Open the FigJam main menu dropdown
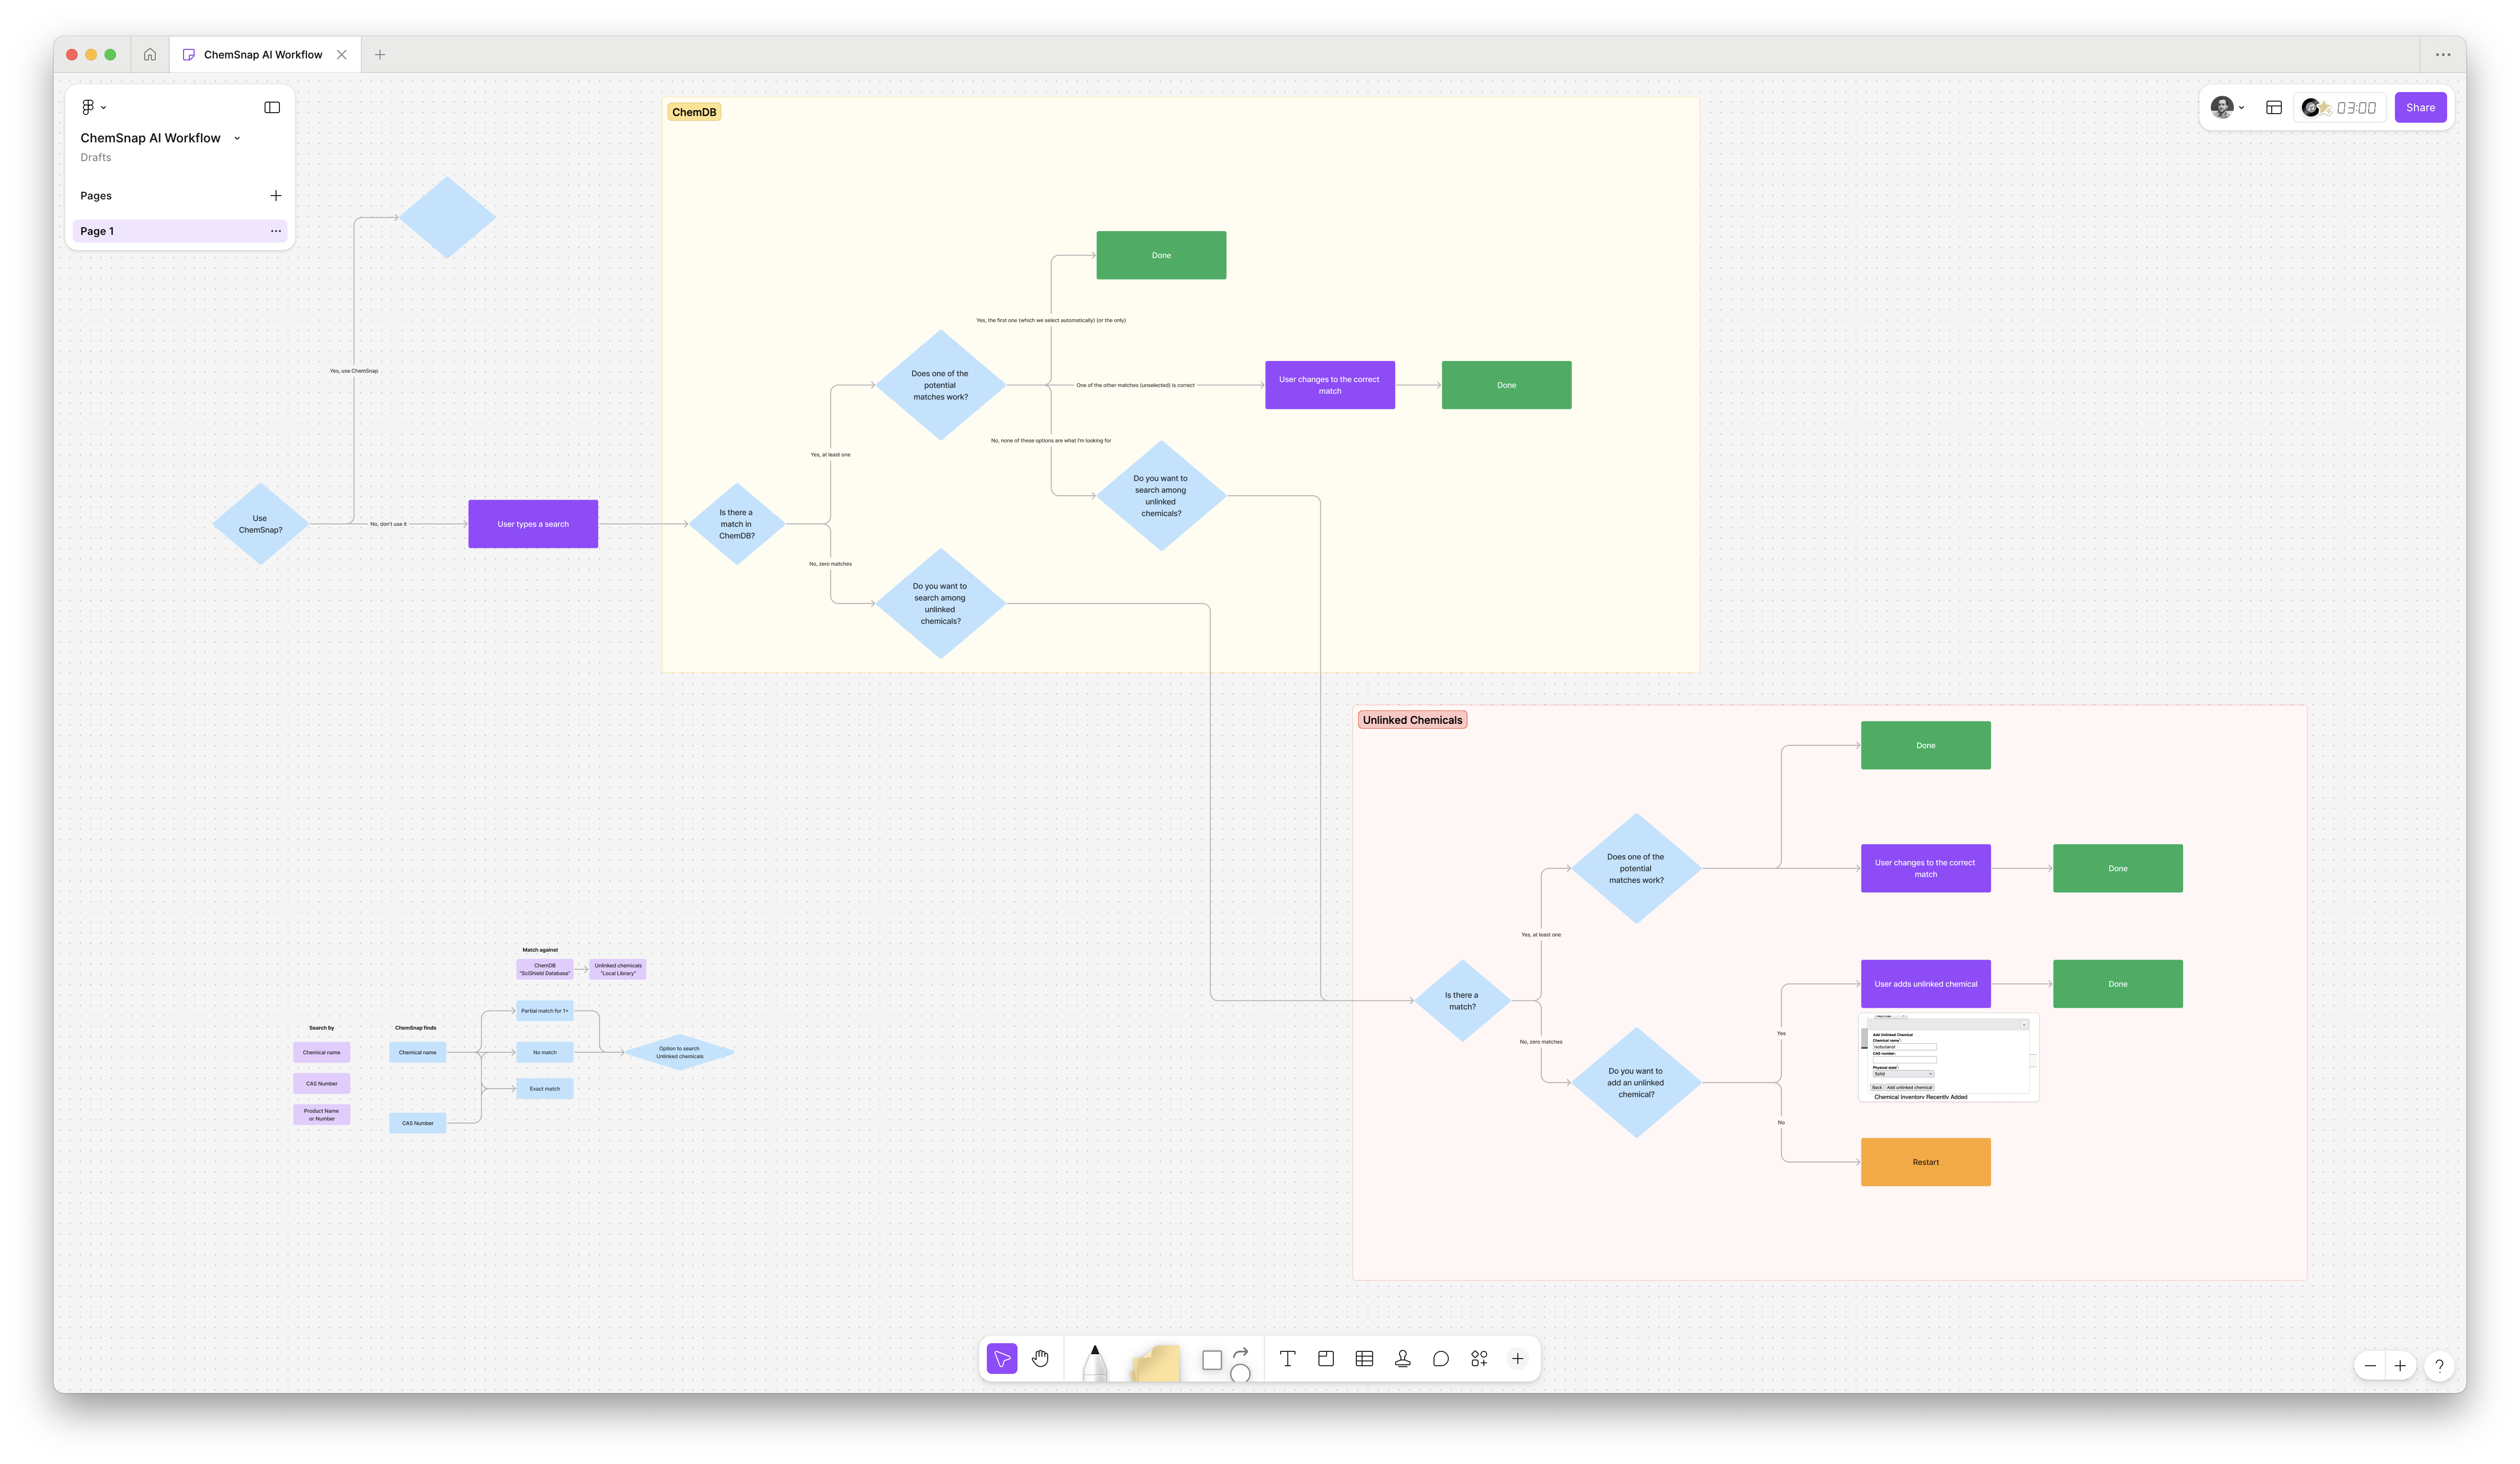 pos(93,107)
